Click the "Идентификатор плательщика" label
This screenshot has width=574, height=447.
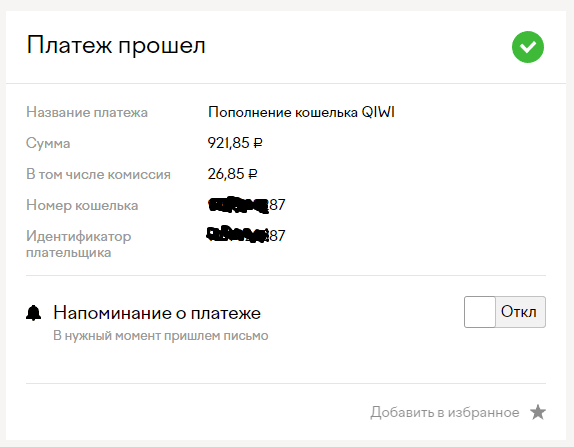coord(78,244)
